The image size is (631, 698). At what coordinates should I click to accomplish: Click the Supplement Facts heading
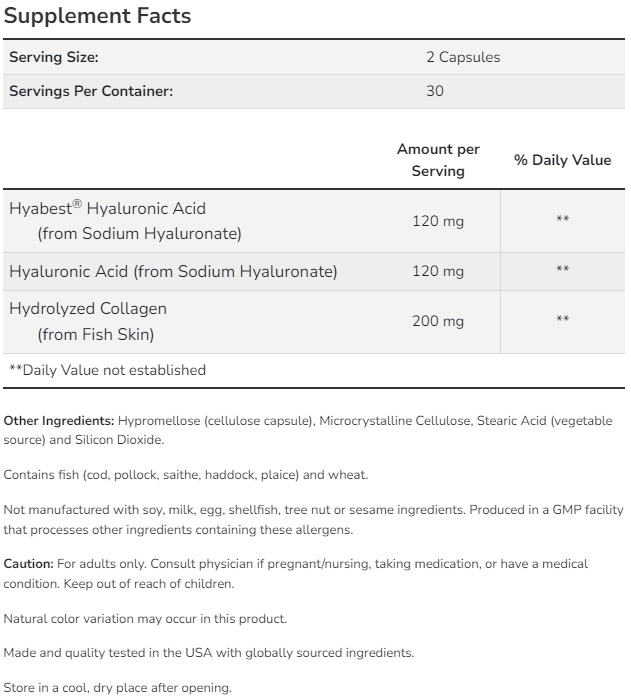click(97, 17)
